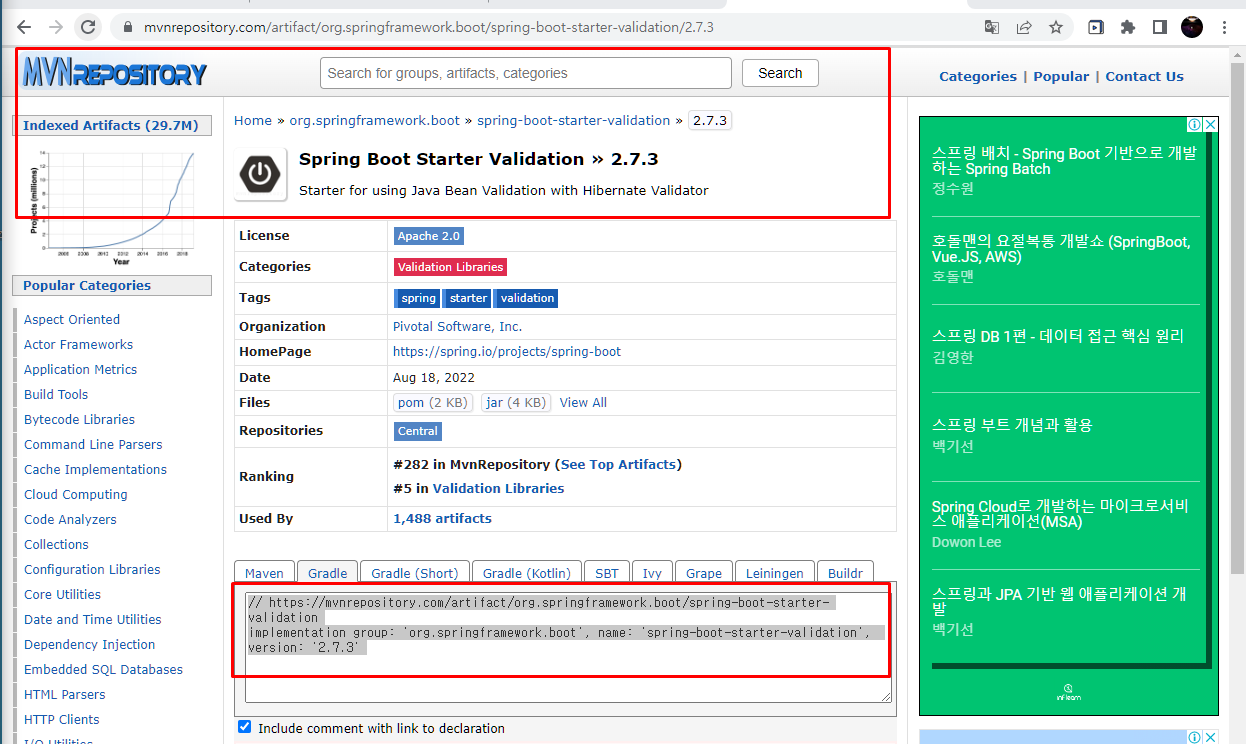Toggle Include comment with link checkbox
The image size is (1246, 744).
245,727
